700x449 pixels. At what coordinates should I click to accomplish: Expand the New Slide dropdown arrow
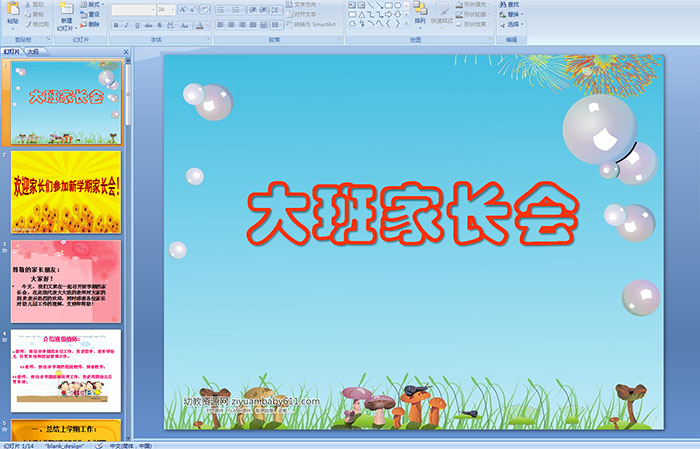(x=76, y=29)
